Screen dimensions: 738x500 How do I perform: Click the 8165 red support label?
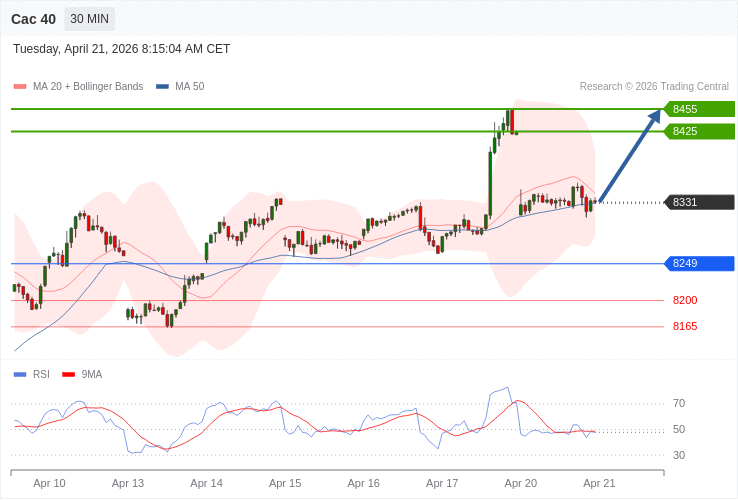(x=685, y=326)
